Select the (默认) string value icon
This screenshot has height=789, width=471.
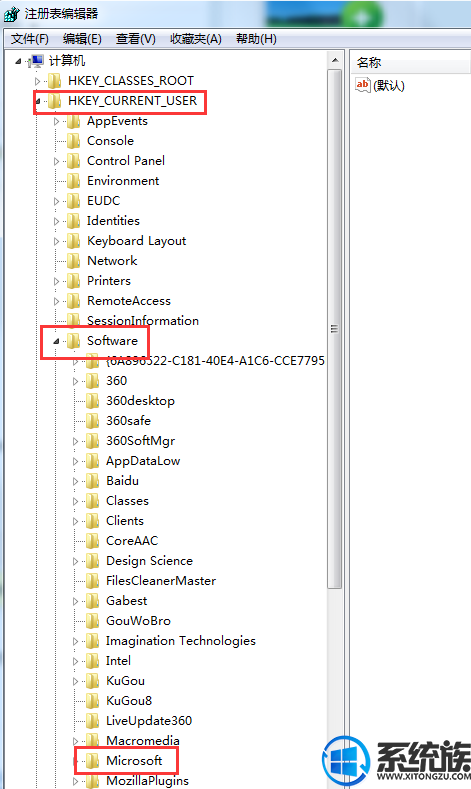[x=362, y=85]
